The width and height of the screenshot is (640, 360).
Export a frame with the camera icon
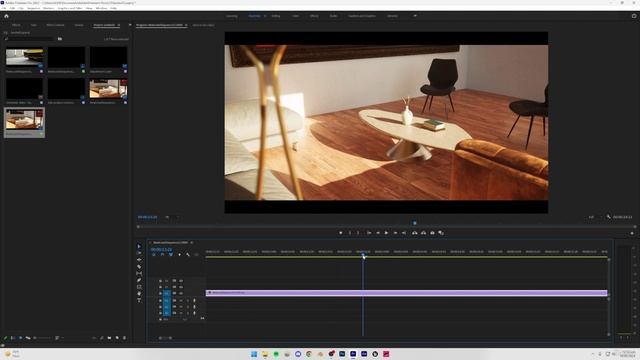[x=432, y=233]
